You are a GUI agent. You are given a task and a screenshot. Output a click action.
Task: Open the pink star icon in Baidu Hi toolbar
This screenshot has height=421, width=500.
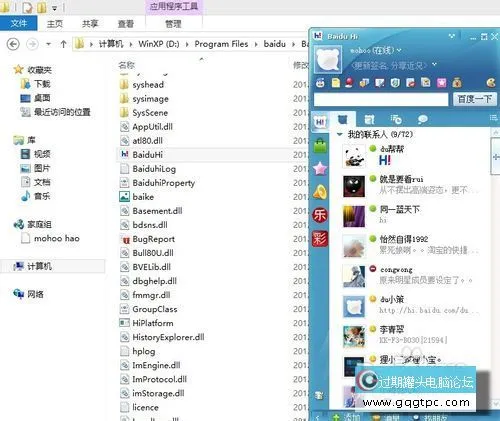tap(442, 83)
